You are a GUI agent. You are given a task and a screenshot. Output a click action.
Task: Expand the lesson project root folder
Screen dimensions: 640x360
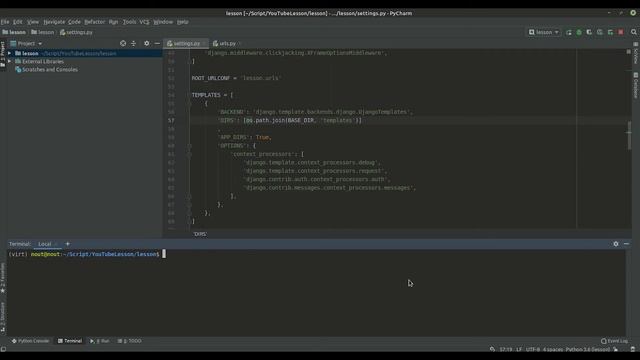(9, 53)
